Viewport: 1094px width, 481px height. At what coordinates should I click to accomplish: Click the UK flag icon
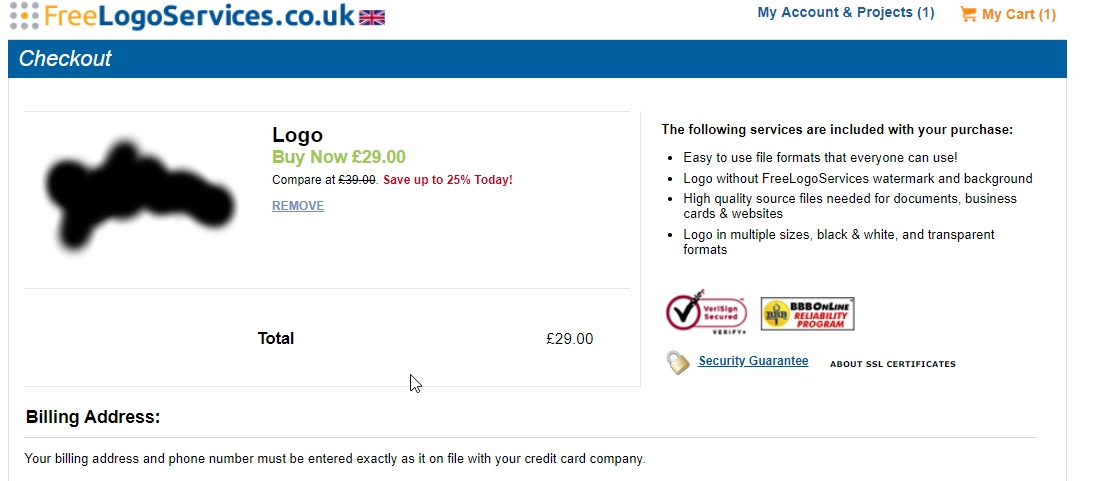coord(372,17)
